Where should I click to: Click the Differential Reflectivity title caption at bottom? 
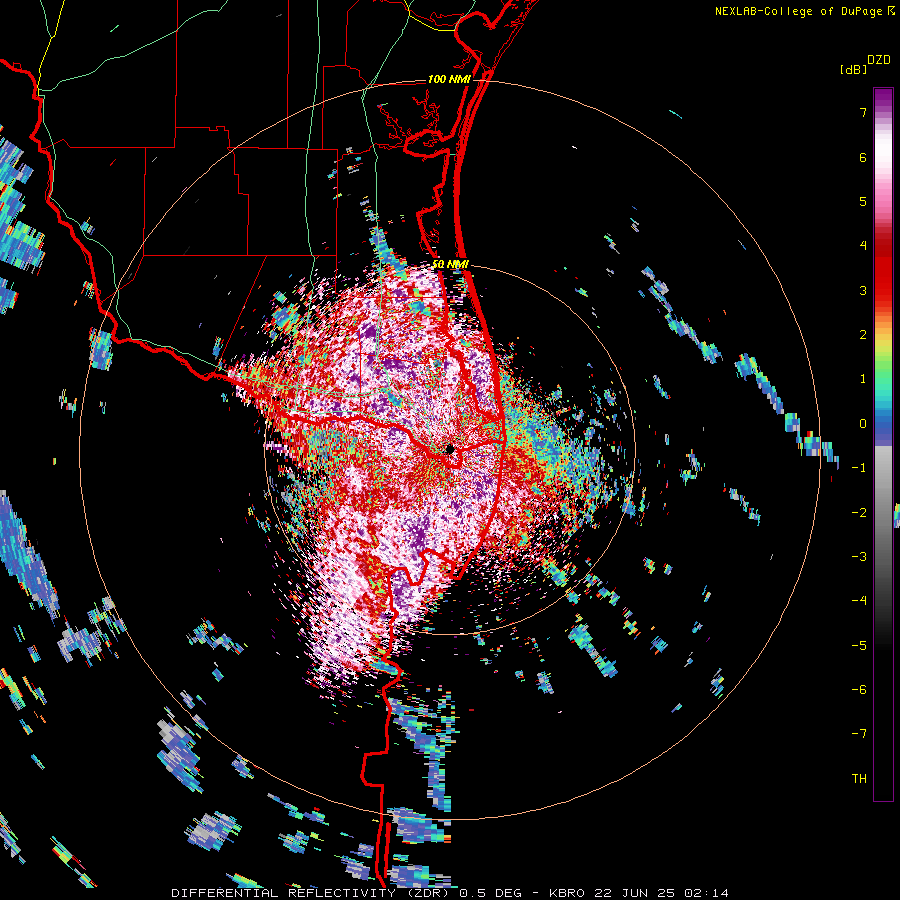click(450, 893)
